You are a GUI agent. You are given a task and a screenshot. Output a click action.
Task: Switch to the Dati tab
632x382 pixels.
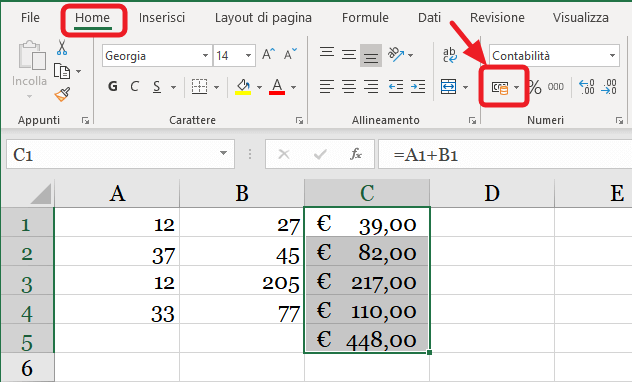point(429,18)
